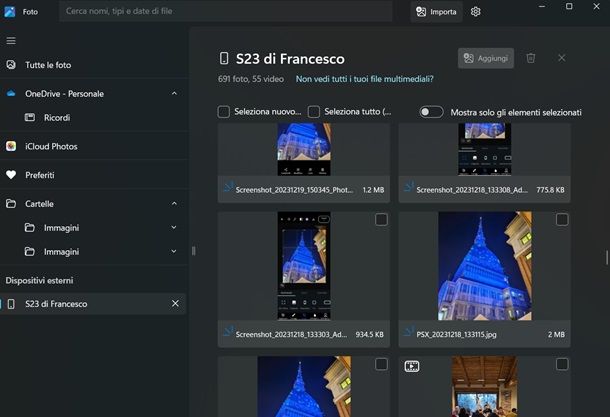The width and height of the screenshot is (610, 417).
Task: Expand the second Immagini folder chevron
Action: (x=174, y=252)
